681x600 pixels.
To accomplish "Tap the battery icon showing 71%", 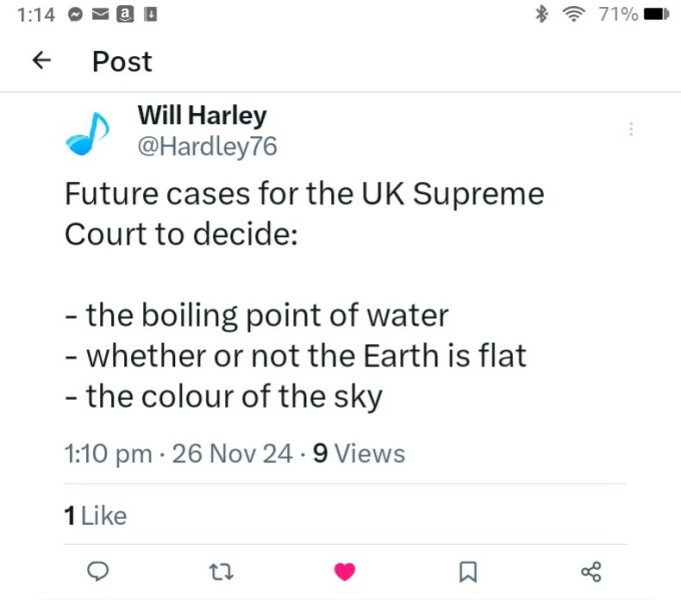I will (x=656, y=14).
